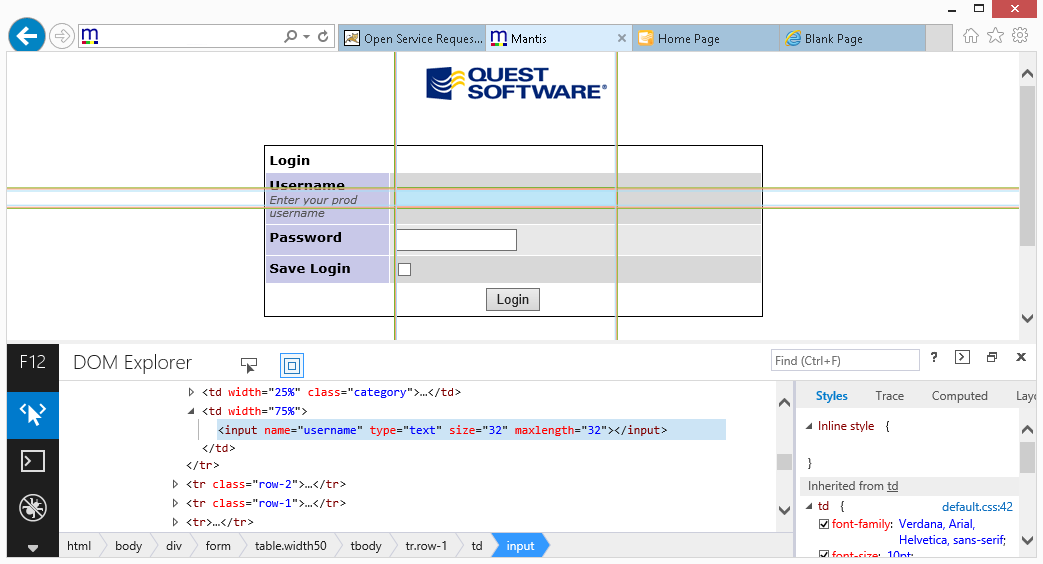Viewport: 1043px width, 564px height.
Task: Click the Quest Software logo
Action: pyautogui.click(x=516, y=83)
